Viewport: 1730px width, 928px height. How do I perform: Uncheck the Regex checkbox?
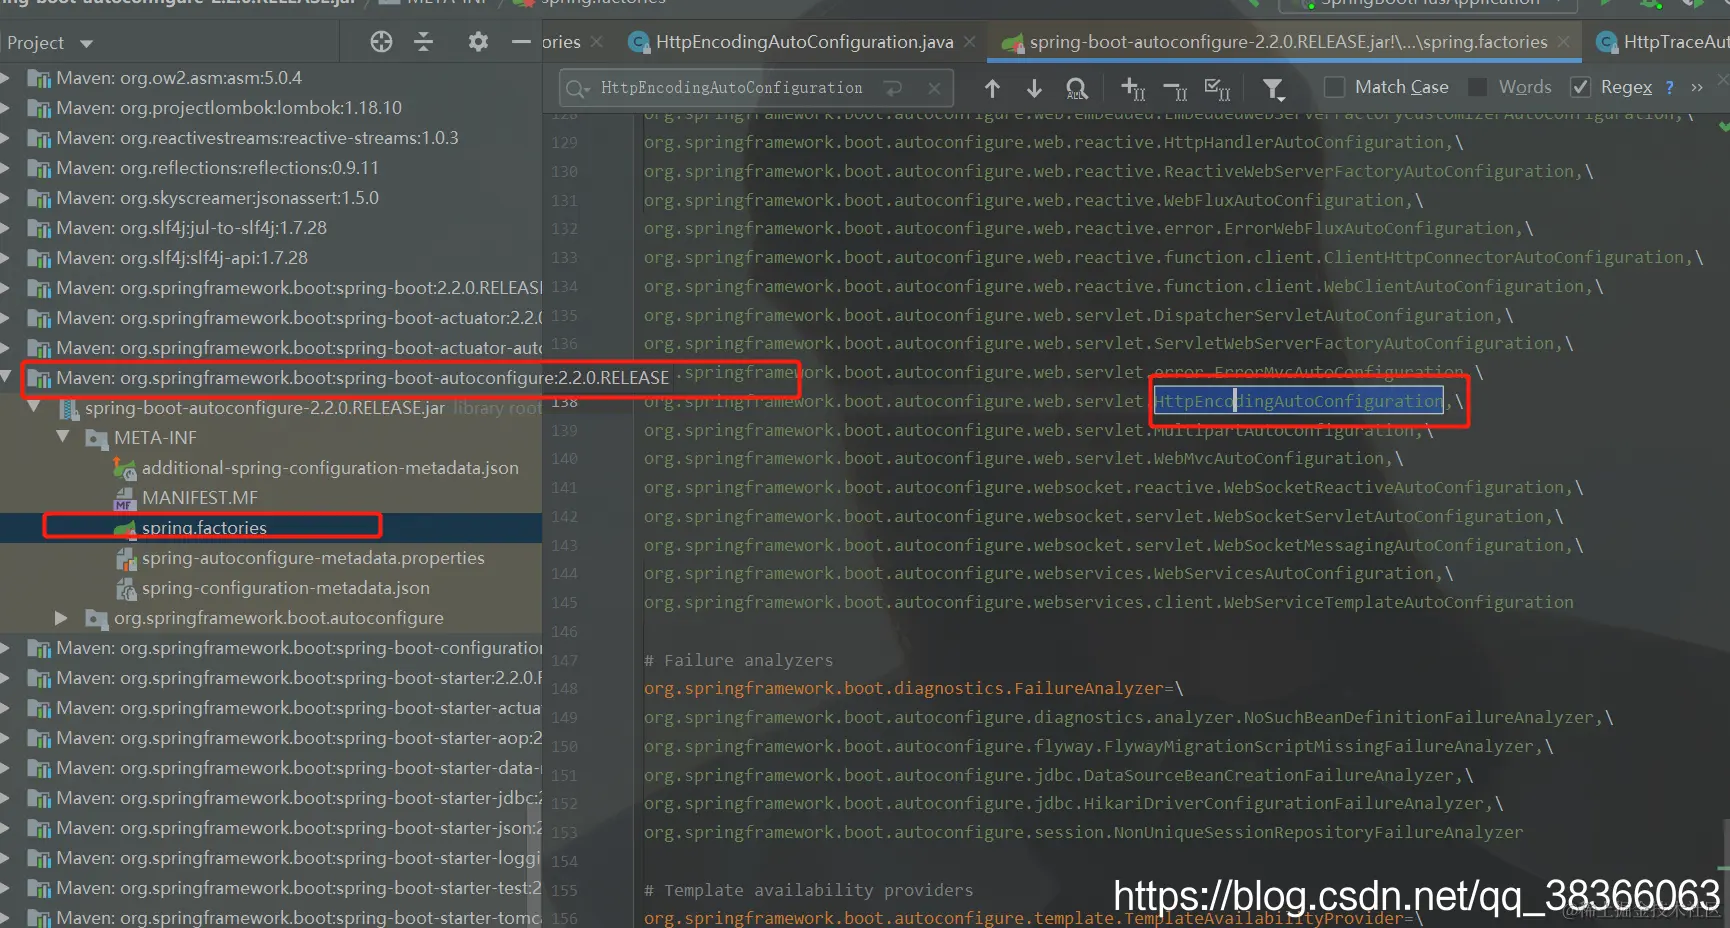click(x=1580, y=87)
